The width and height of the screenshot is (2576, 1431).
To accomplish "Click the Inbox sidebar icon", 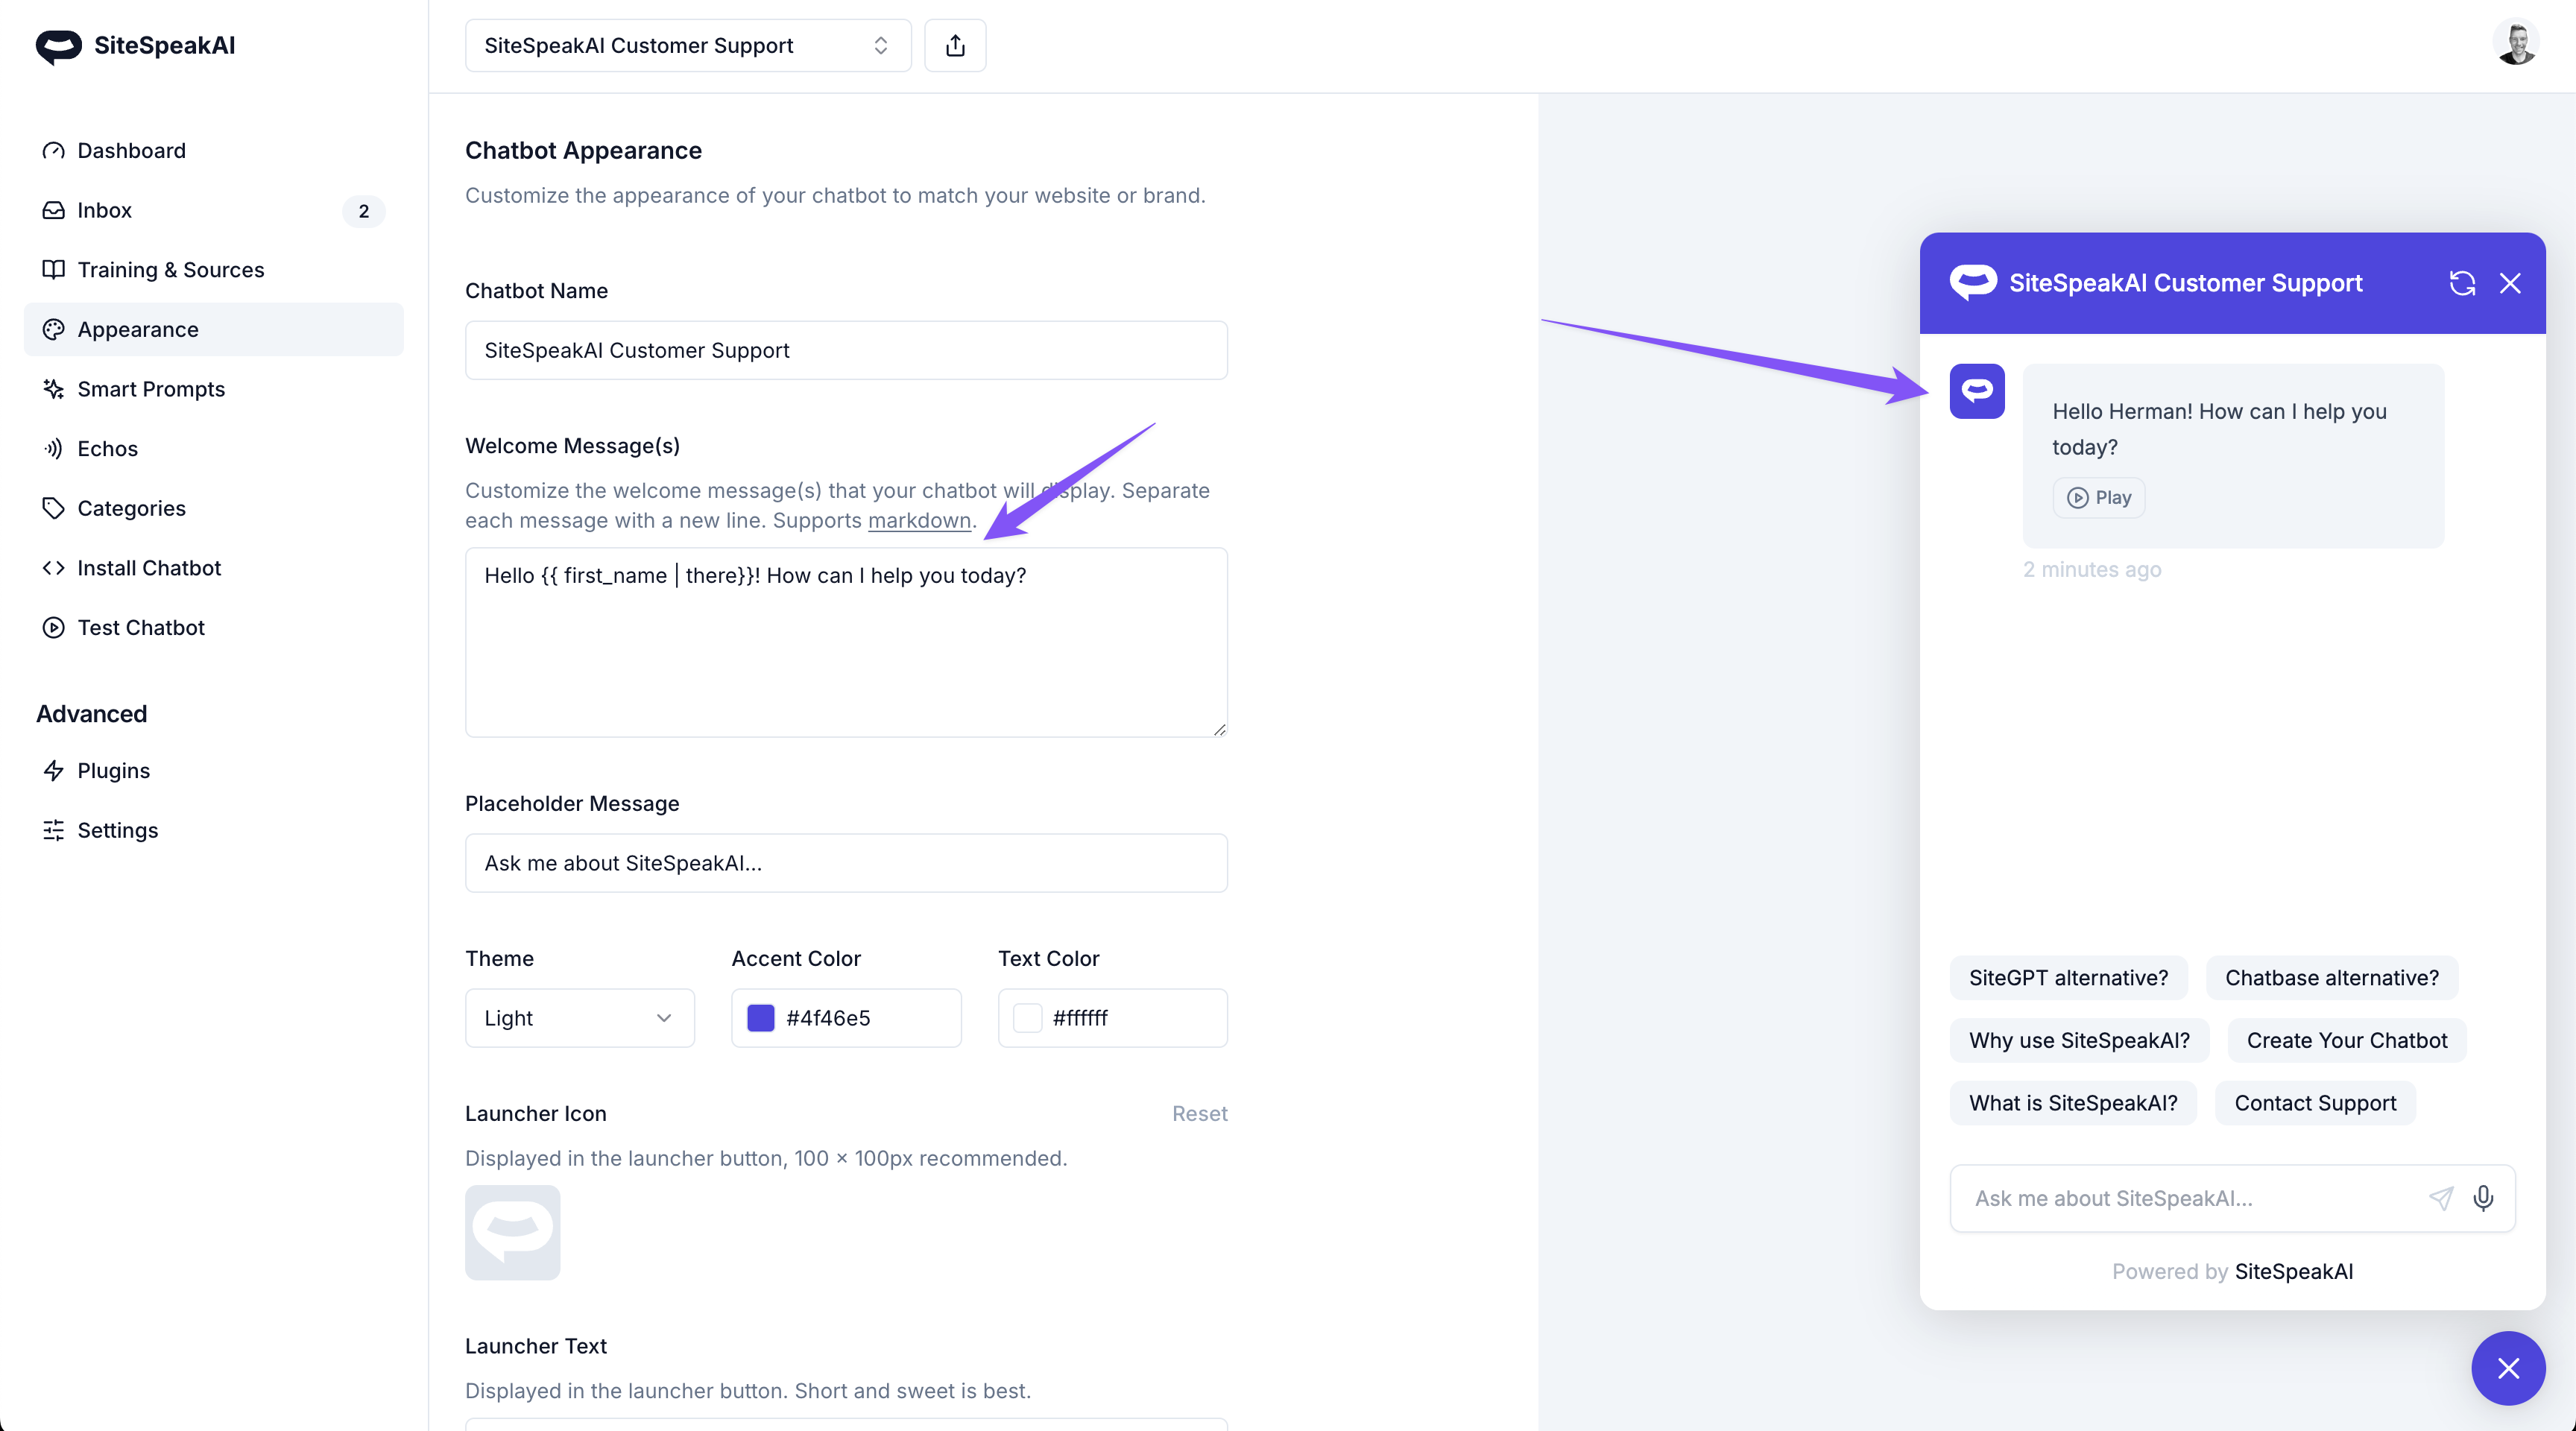I will tap(53, 209).
